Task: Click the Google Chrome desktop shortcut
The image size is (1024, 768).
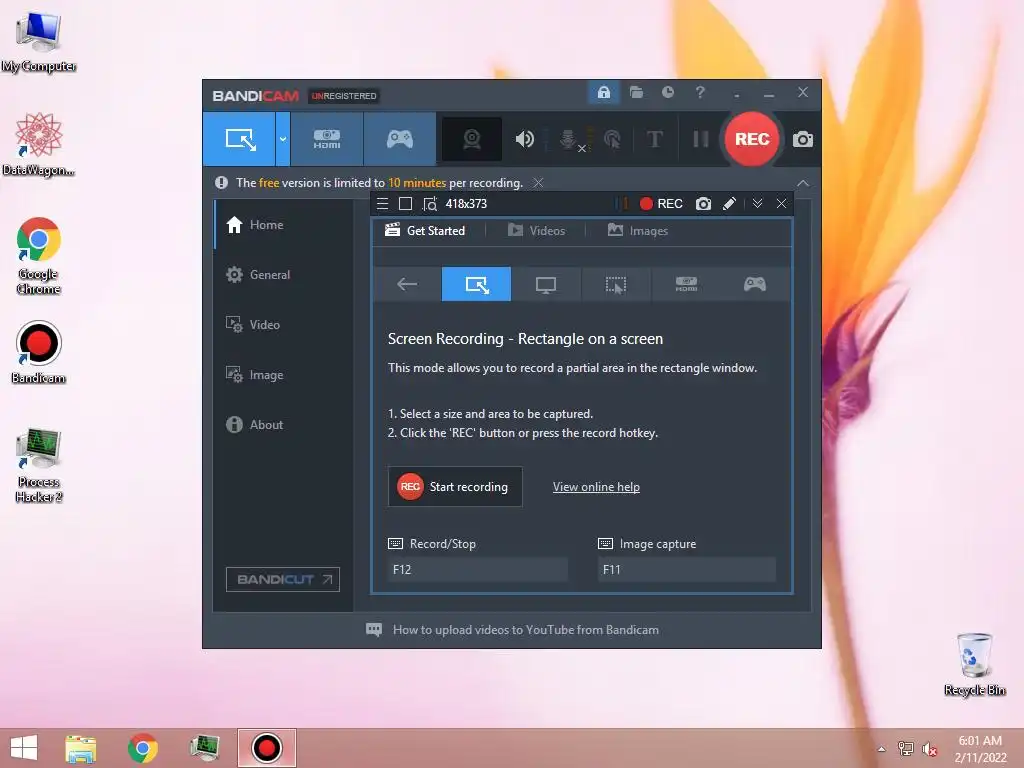Action: click(x=39, y=256)
